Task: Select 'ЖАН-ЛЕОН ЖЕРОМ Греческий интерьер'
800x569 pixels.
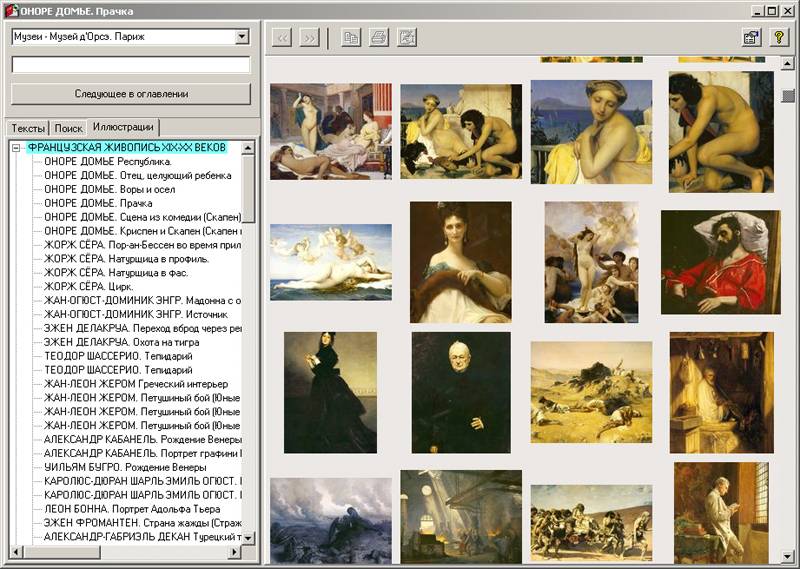Action: click(136, 384)
